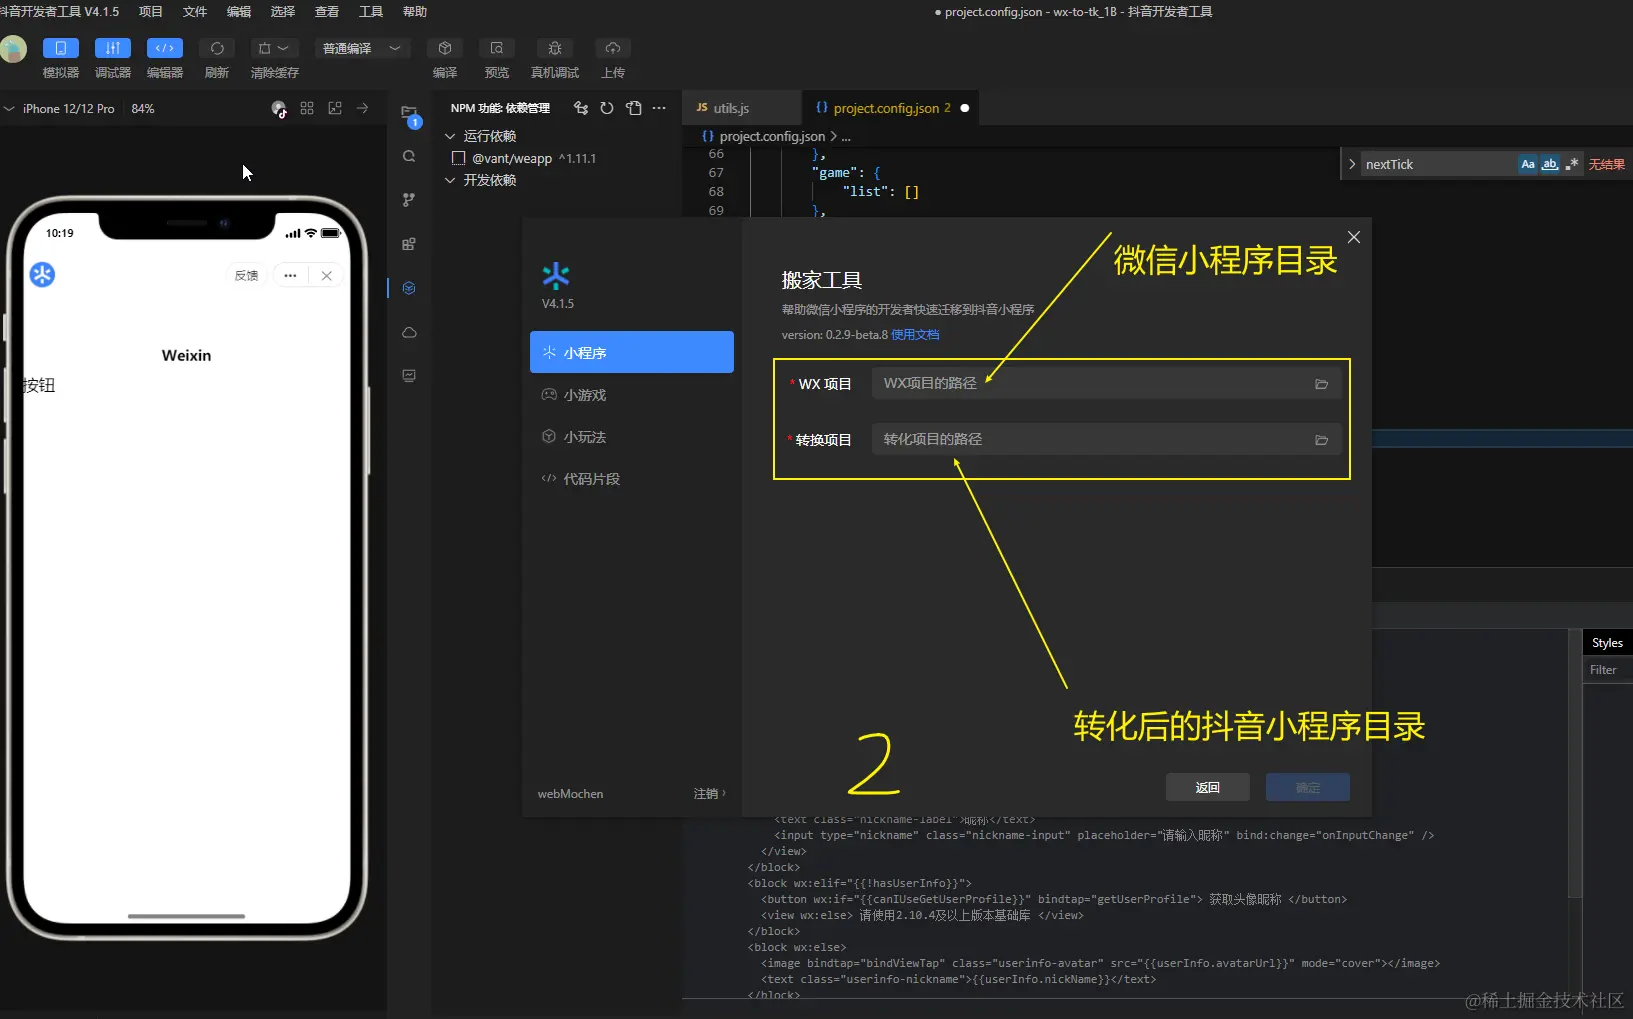Open the iPhone 12/12 Pro device dropdown

pyautogui.click(x=60, y=108)
